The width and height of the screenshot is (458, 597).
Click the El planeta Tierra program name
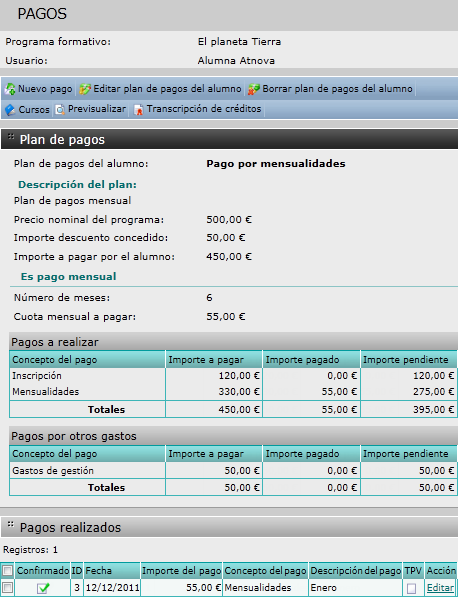click(x=239, y=42)
